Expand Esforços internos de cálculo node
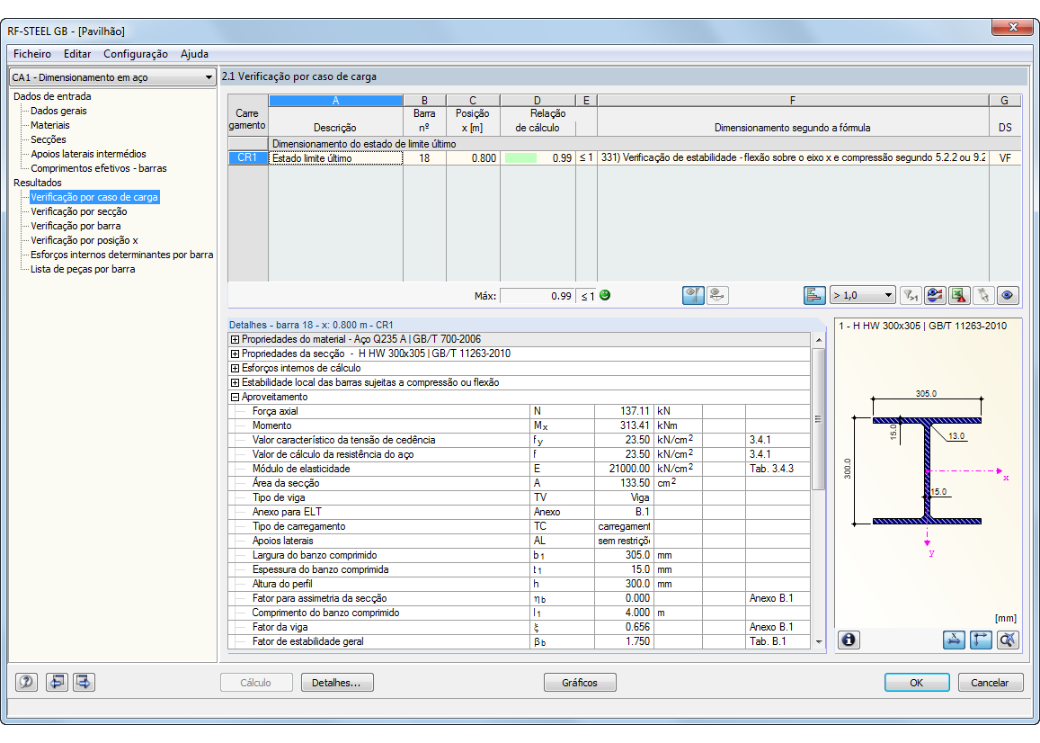1040x743 pixels. 235,368
